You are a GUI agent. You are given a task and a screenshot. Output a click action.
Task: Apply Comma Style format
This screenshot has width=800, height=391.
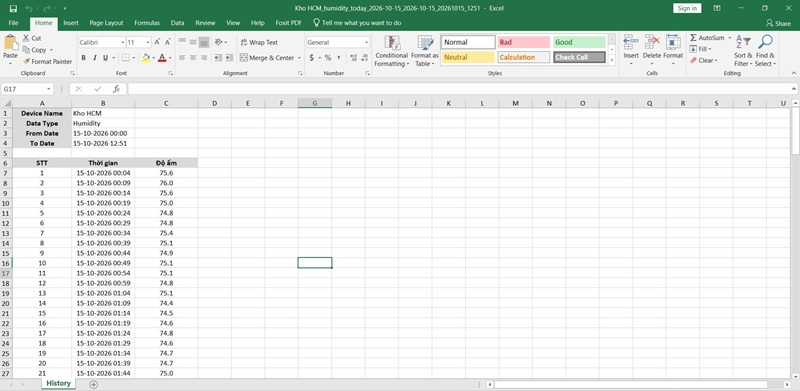tap(339, 58)
